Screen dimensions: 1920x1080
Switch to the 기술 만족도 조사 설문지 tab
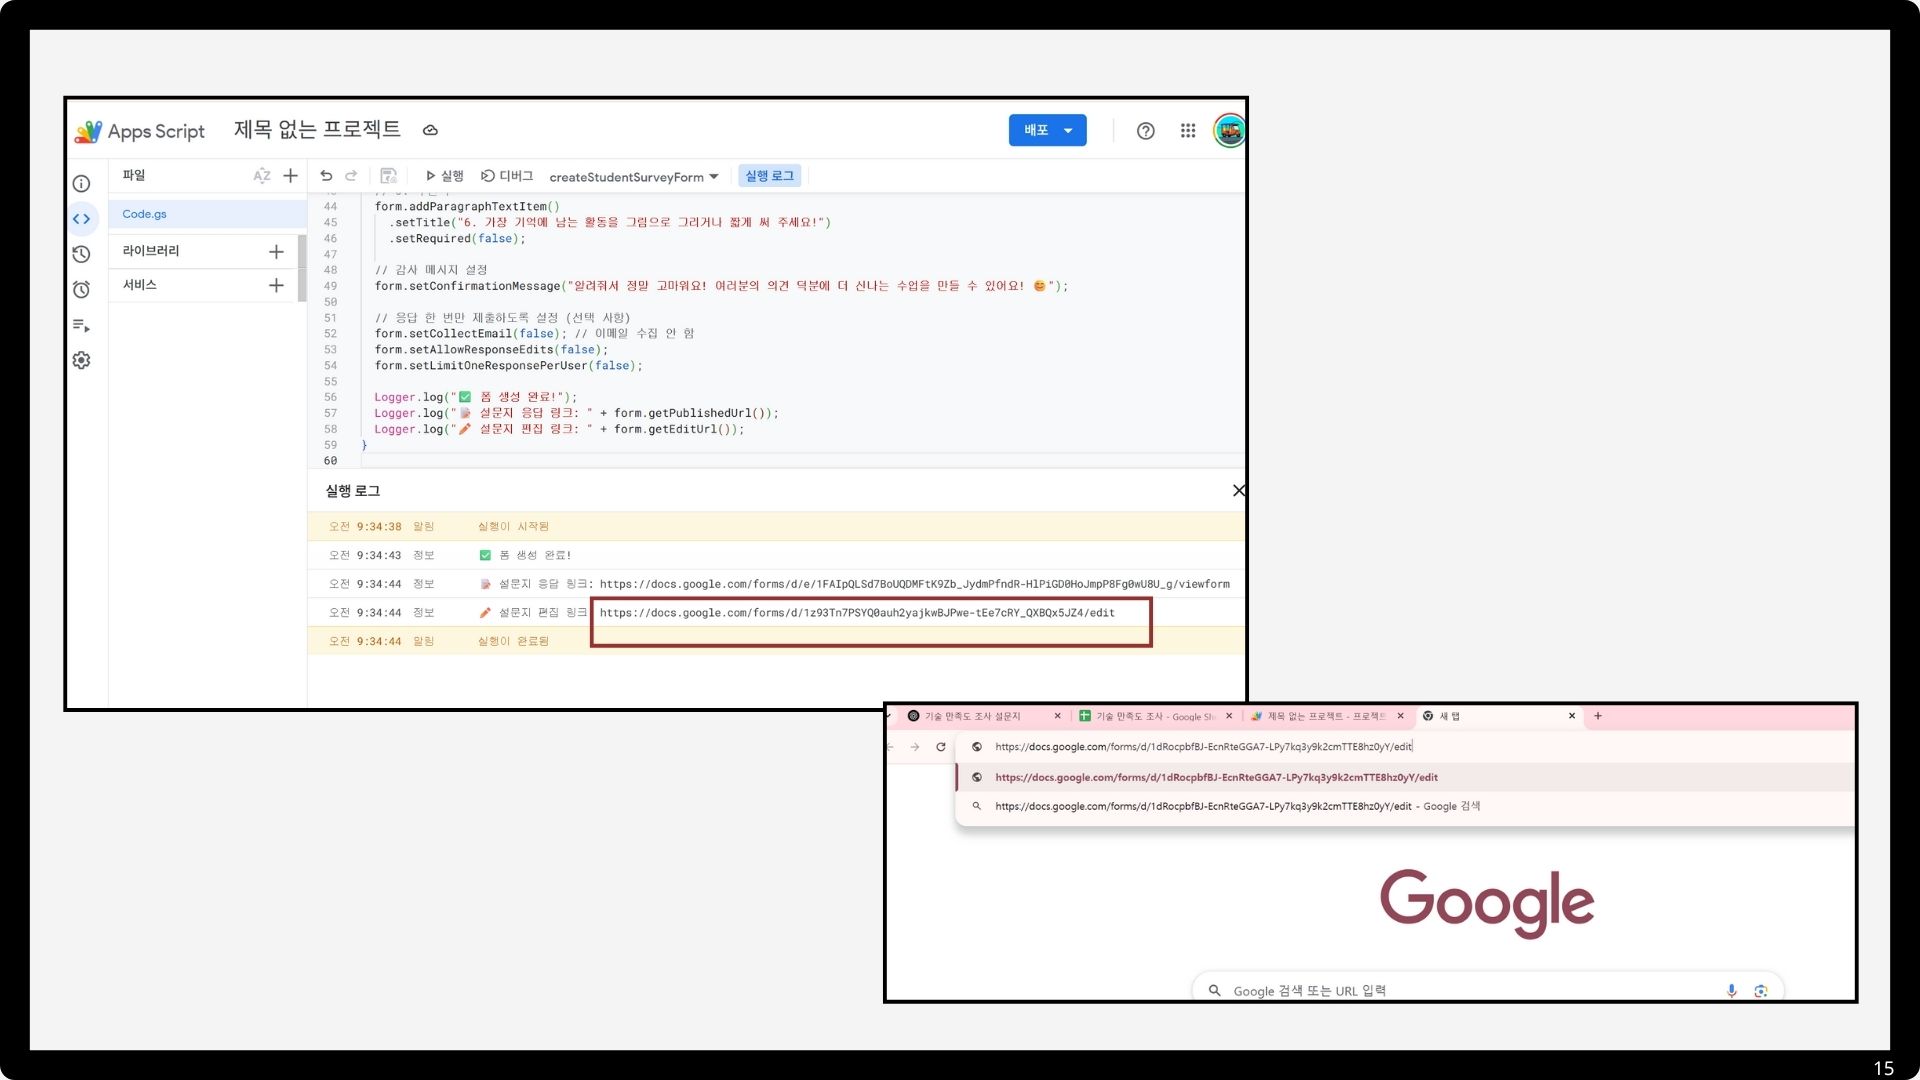click(x=972, y=716)
